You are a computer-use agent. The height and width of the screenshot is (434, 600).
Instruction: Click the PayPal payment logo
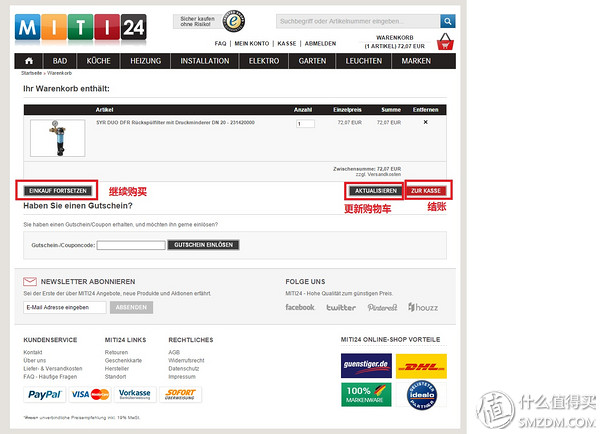tap(45, 394)
